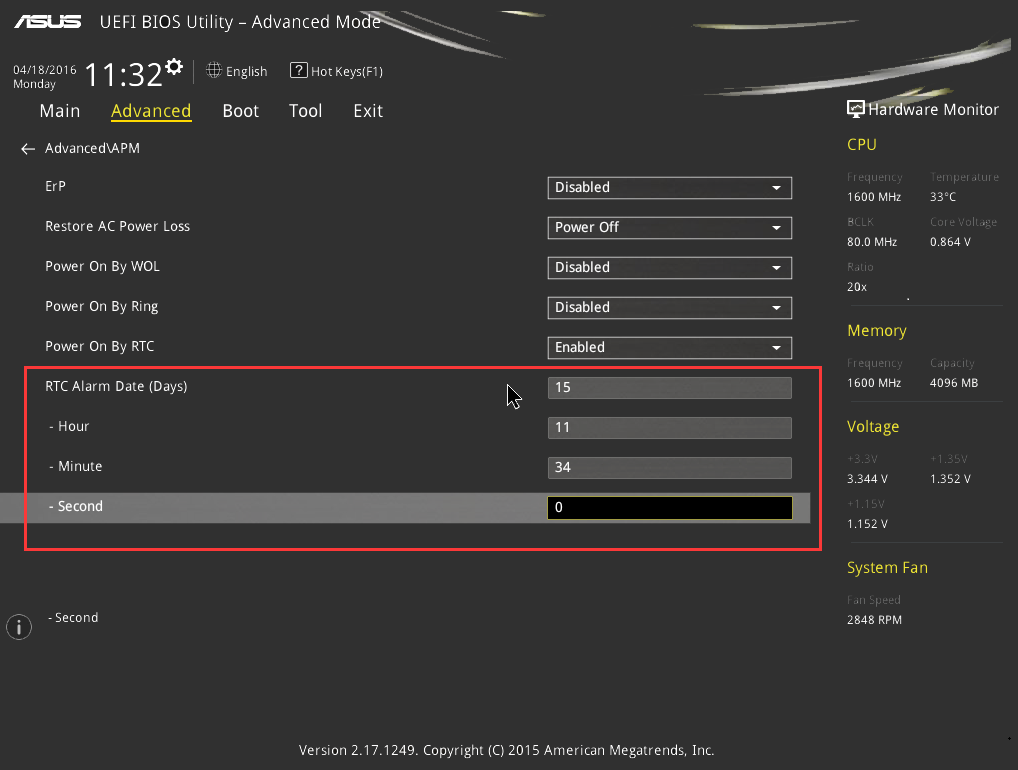Select the Power On By RTC label
The image size is (1018, 770).
click(x=99, y=346)
